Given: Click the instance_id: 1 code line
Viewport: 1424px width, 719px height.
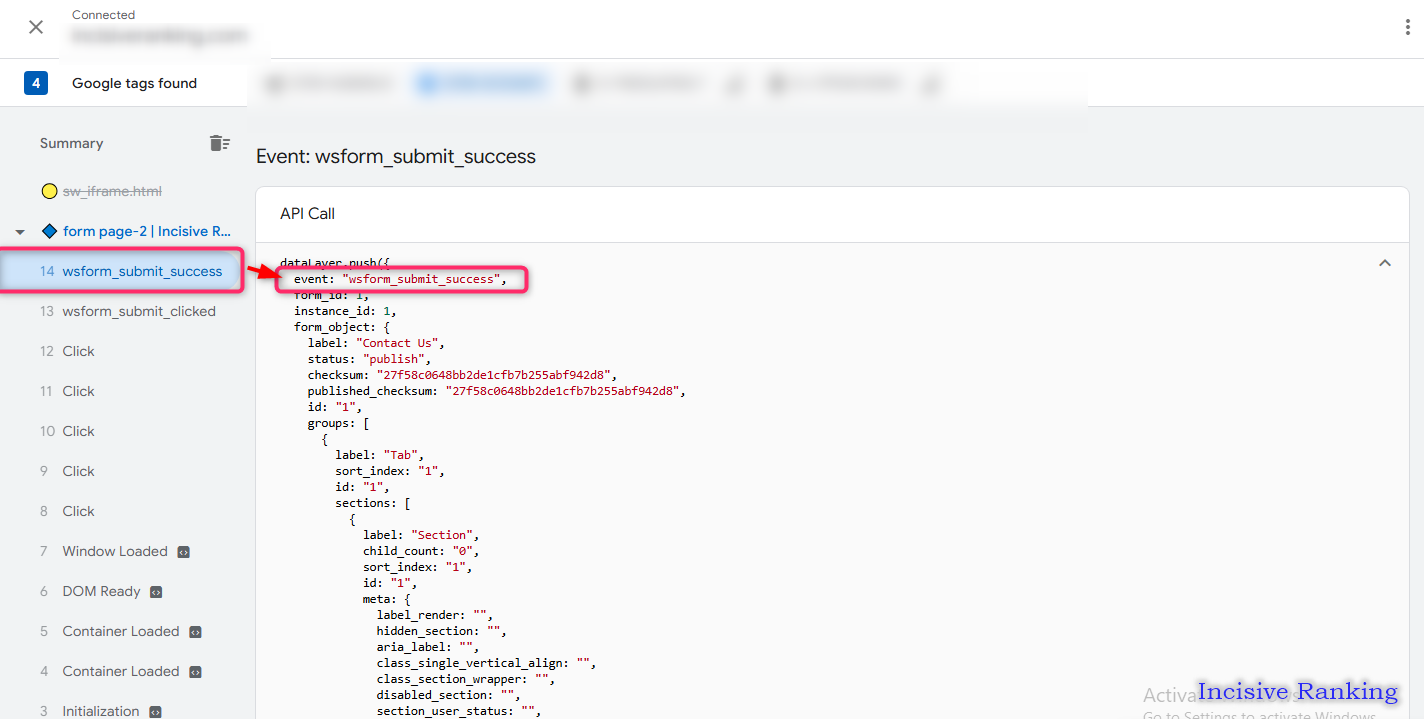Looking at the screenshot, I should pyautogui.click(x=345, y=311).
